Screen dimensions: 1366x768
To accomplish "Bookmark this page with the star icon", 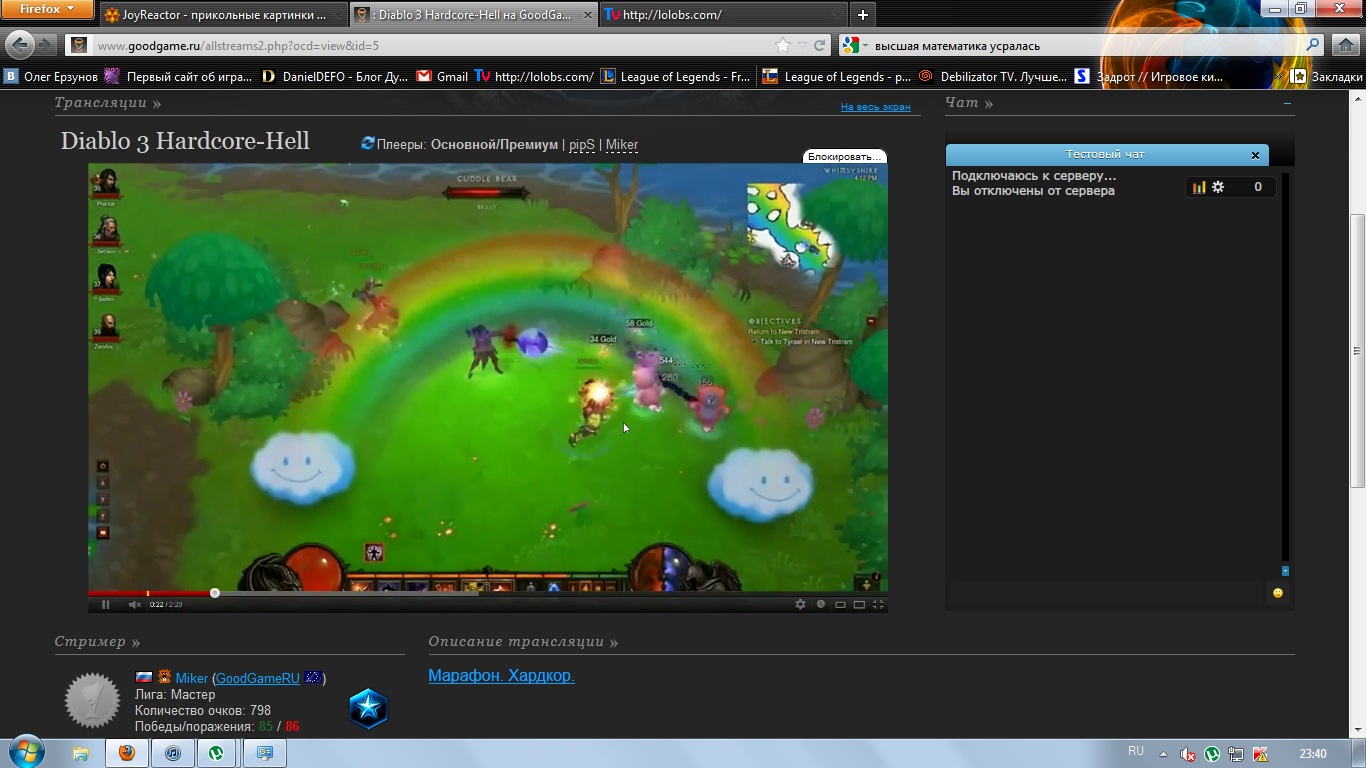I will pyautogui.click(x=782, y=45).
